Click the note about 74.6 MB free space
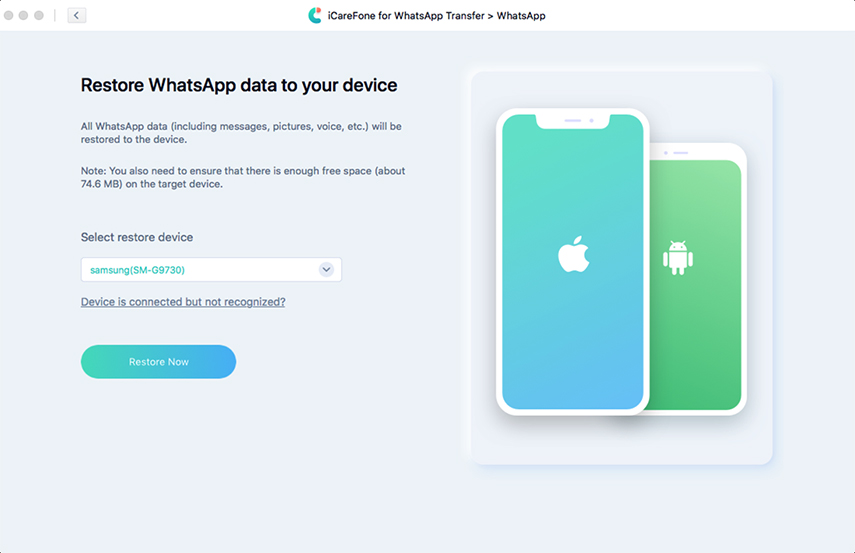 243,177
